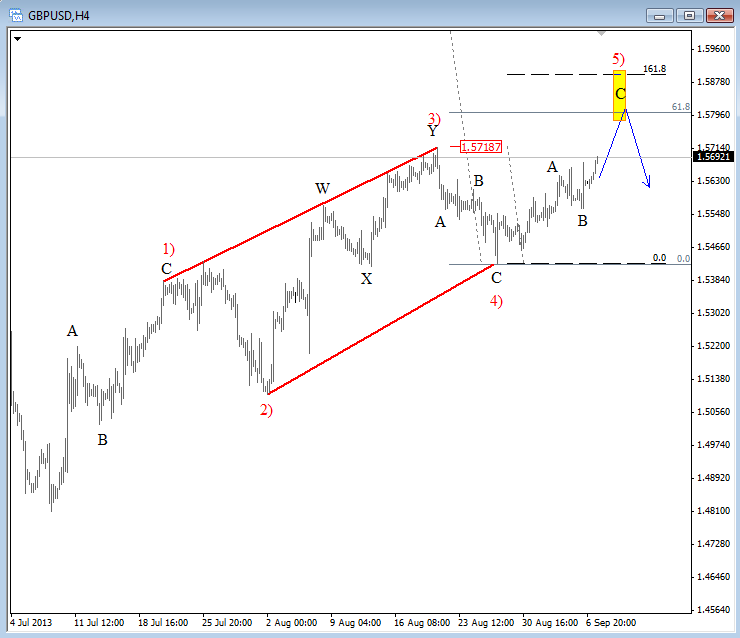The height and width of the screenshot is (638, 740).
Task: Open the small triangle menu in chart corner
Action: click(18, 40)
